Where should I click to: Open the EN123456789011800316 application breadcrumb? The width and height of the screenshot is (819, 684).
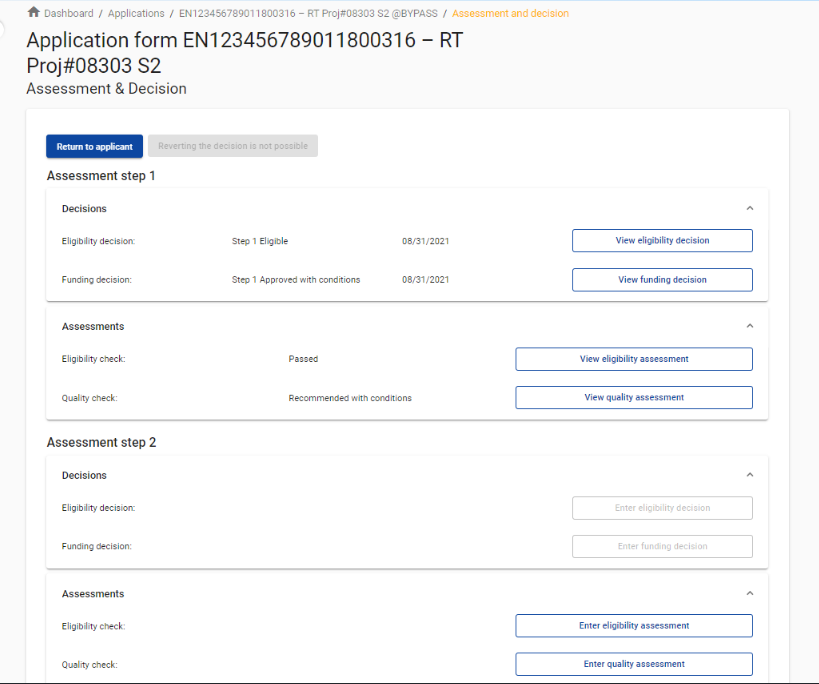[308, 14]
